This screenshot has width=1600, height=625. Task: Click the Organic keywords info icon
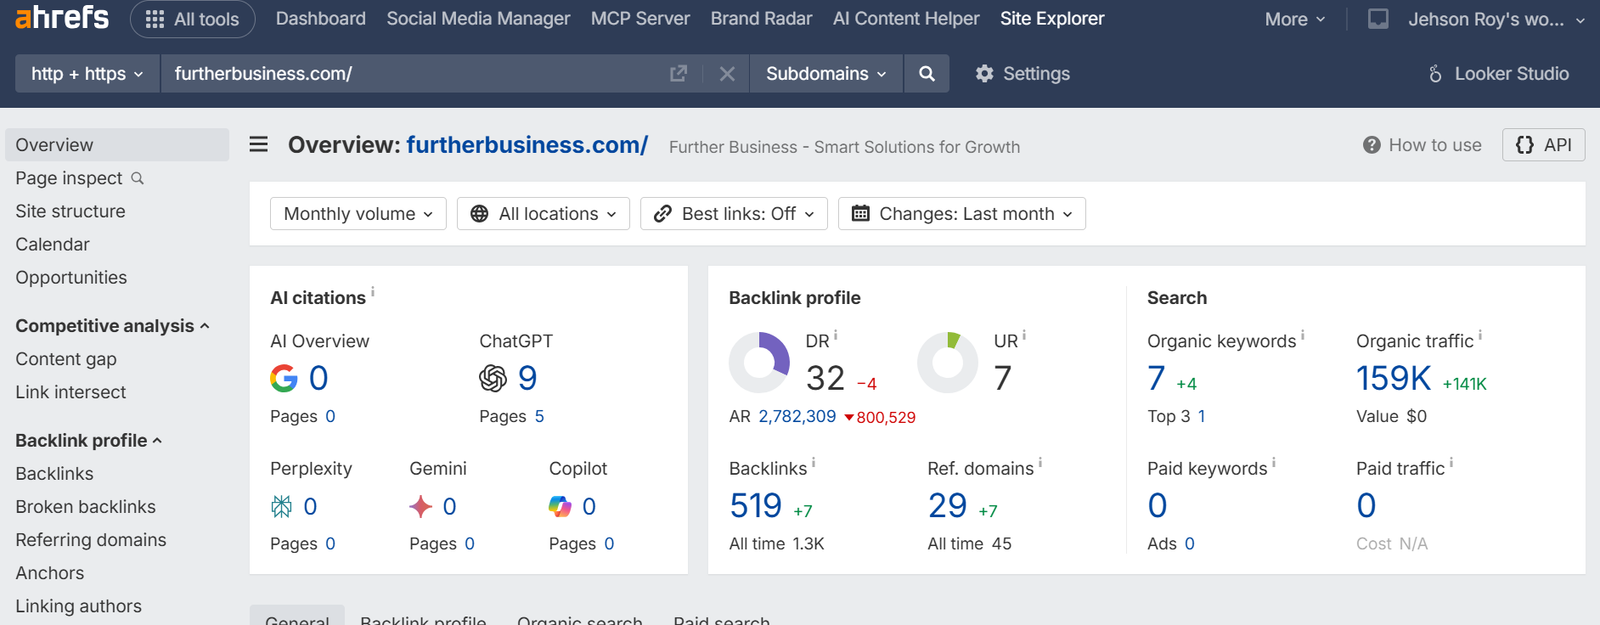click(1303, 335)
